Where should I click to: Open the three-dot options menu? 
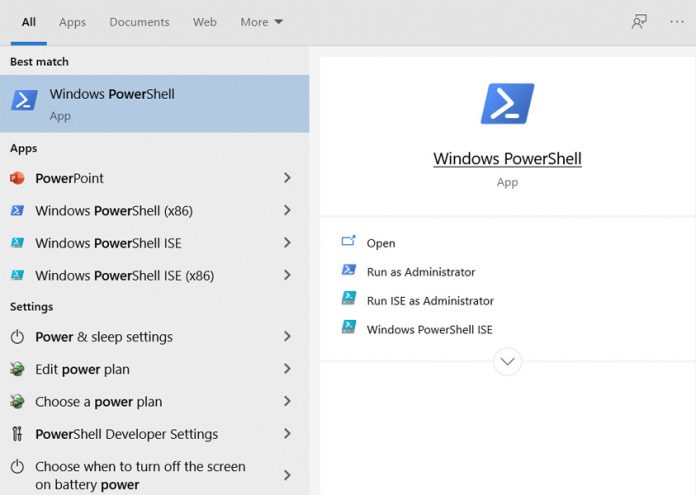(x=677, y=21)
